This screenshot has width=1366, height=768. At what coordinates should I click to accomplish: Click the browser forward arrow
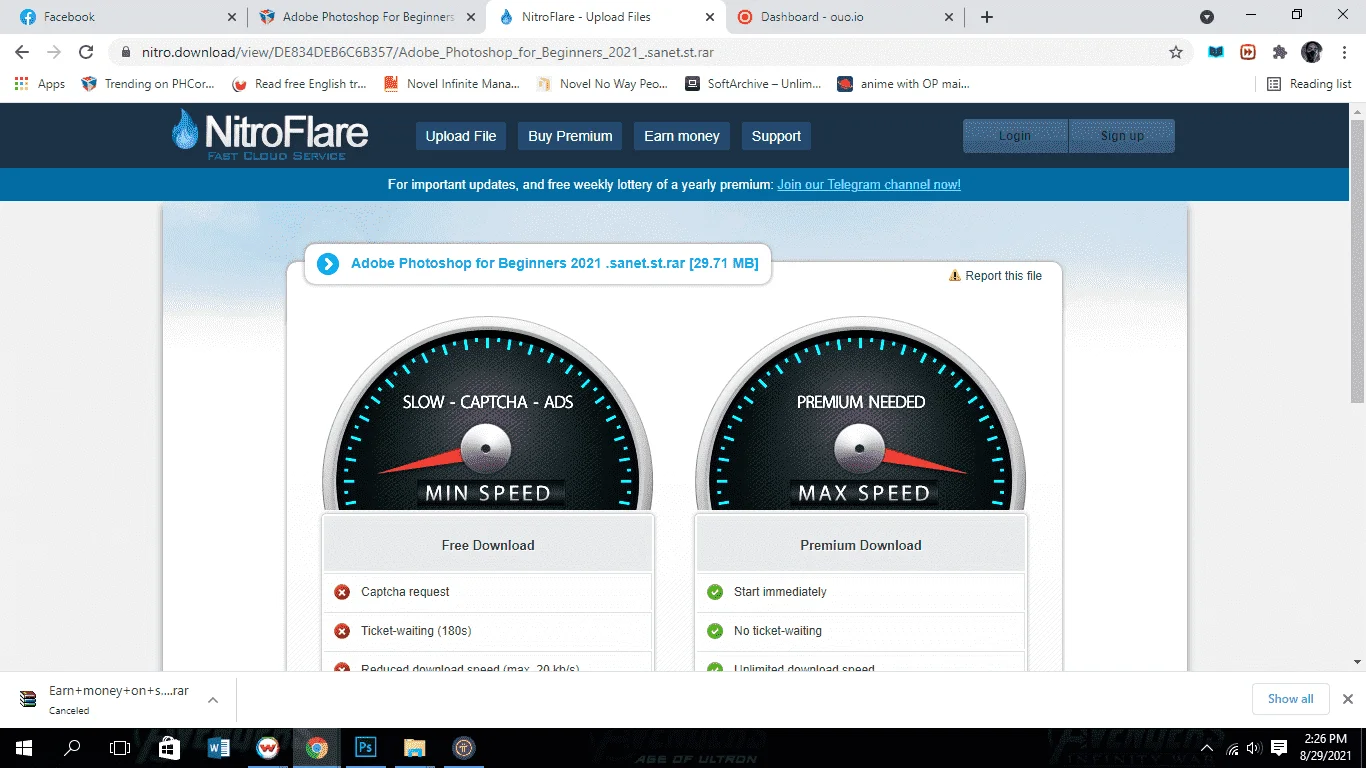[x=54, y=52]
